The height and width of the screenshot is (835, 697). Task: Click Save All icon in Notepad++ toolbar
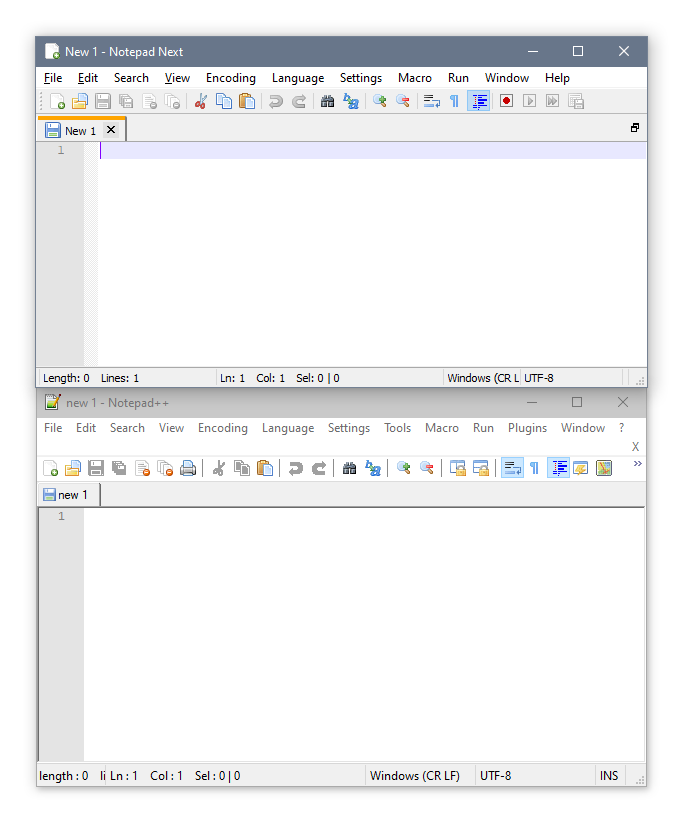[119, 468]
